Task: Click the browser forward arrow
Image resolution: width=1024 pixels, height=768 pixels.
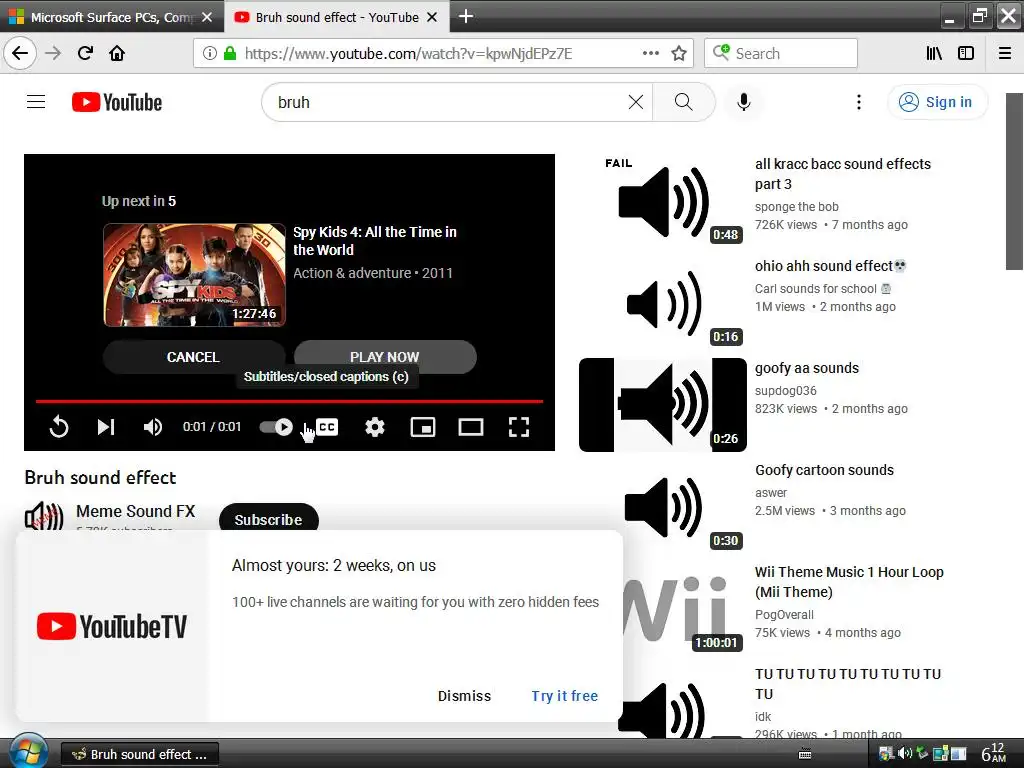Action: coord(53,53)
